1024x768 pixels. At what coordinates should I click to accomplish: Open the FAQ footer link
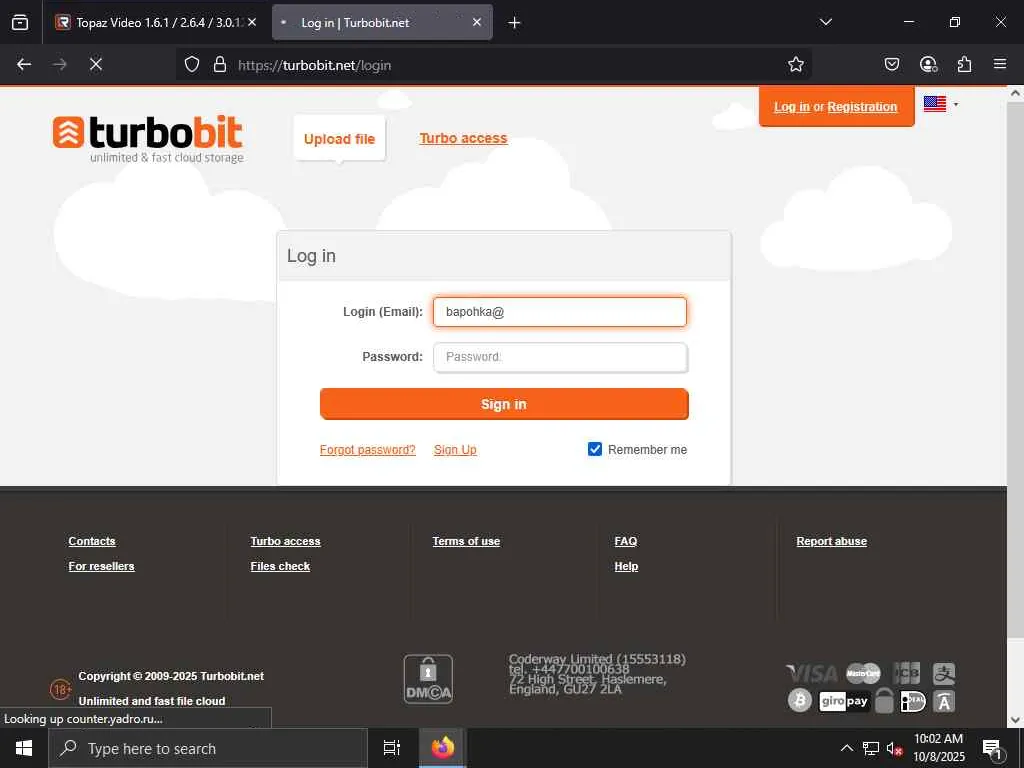[626, 541]
